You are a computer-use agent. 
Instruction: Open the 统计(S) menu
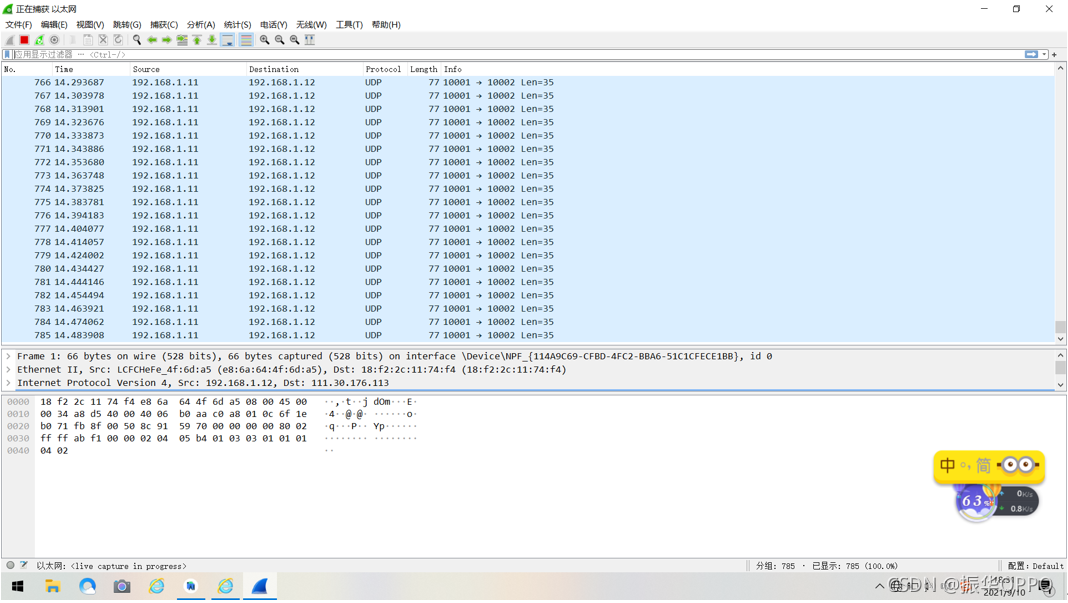237,25
